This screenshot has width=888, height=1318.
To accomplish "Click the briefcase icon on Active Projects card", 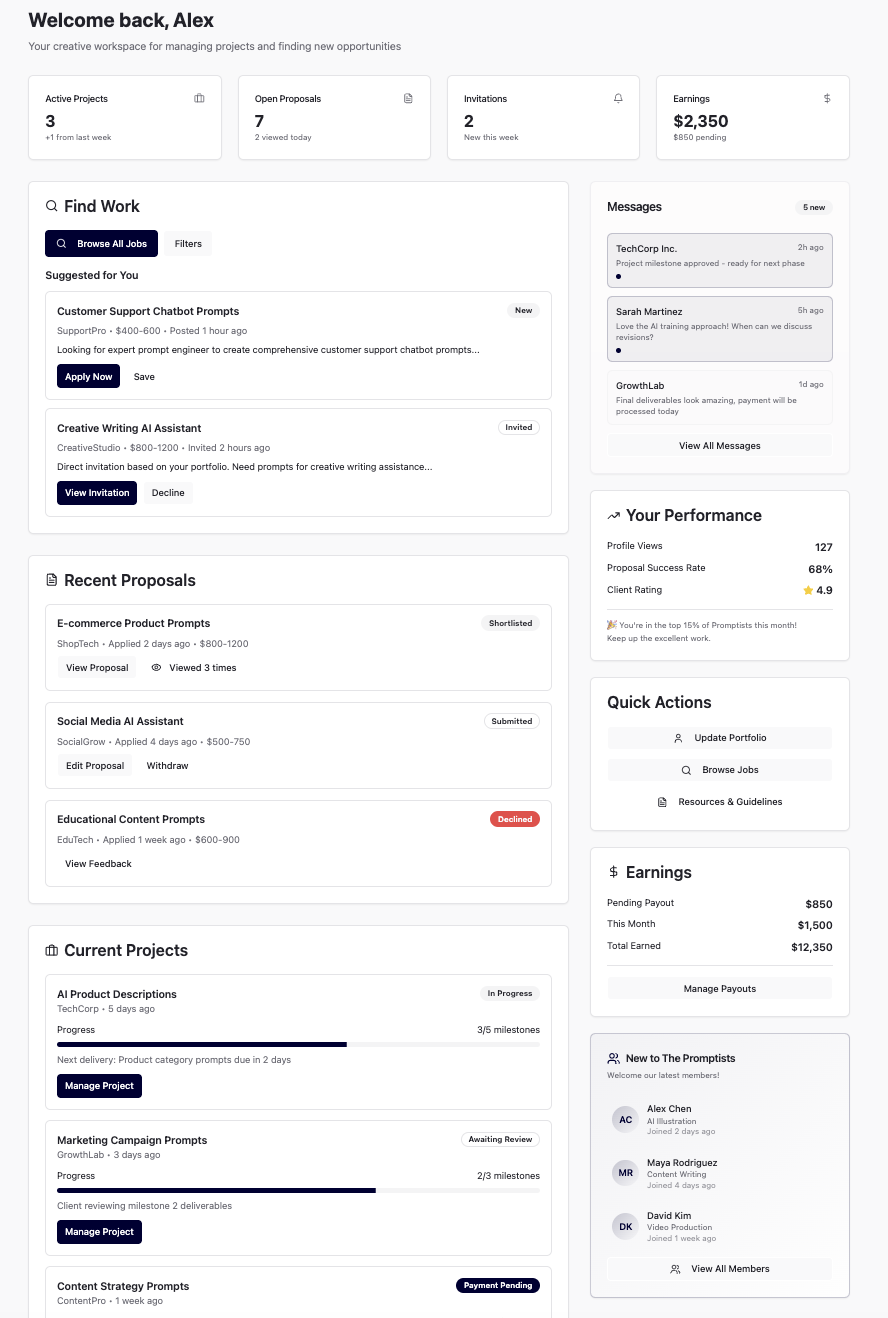I will (x=199, y=98).
